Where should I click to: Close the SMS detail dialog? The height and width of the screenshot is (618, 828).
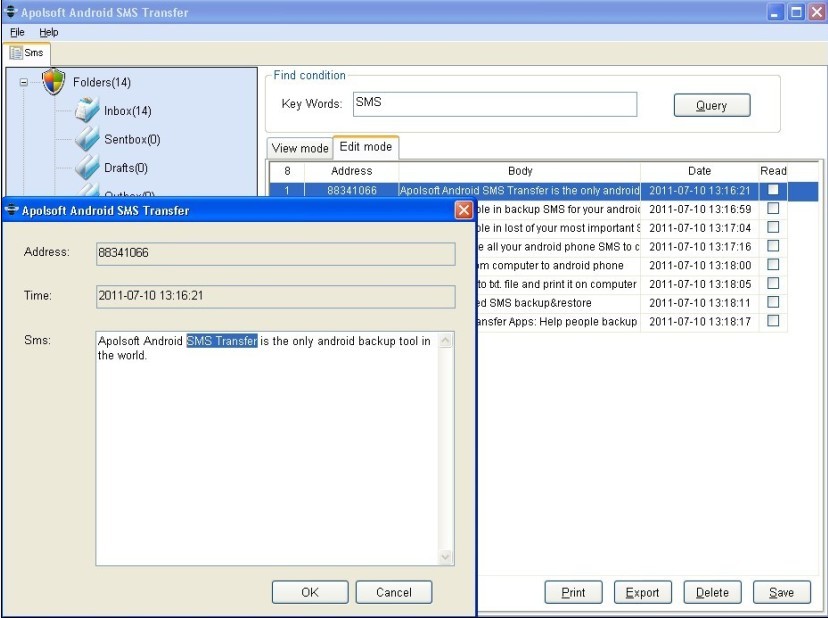[464, 210]
